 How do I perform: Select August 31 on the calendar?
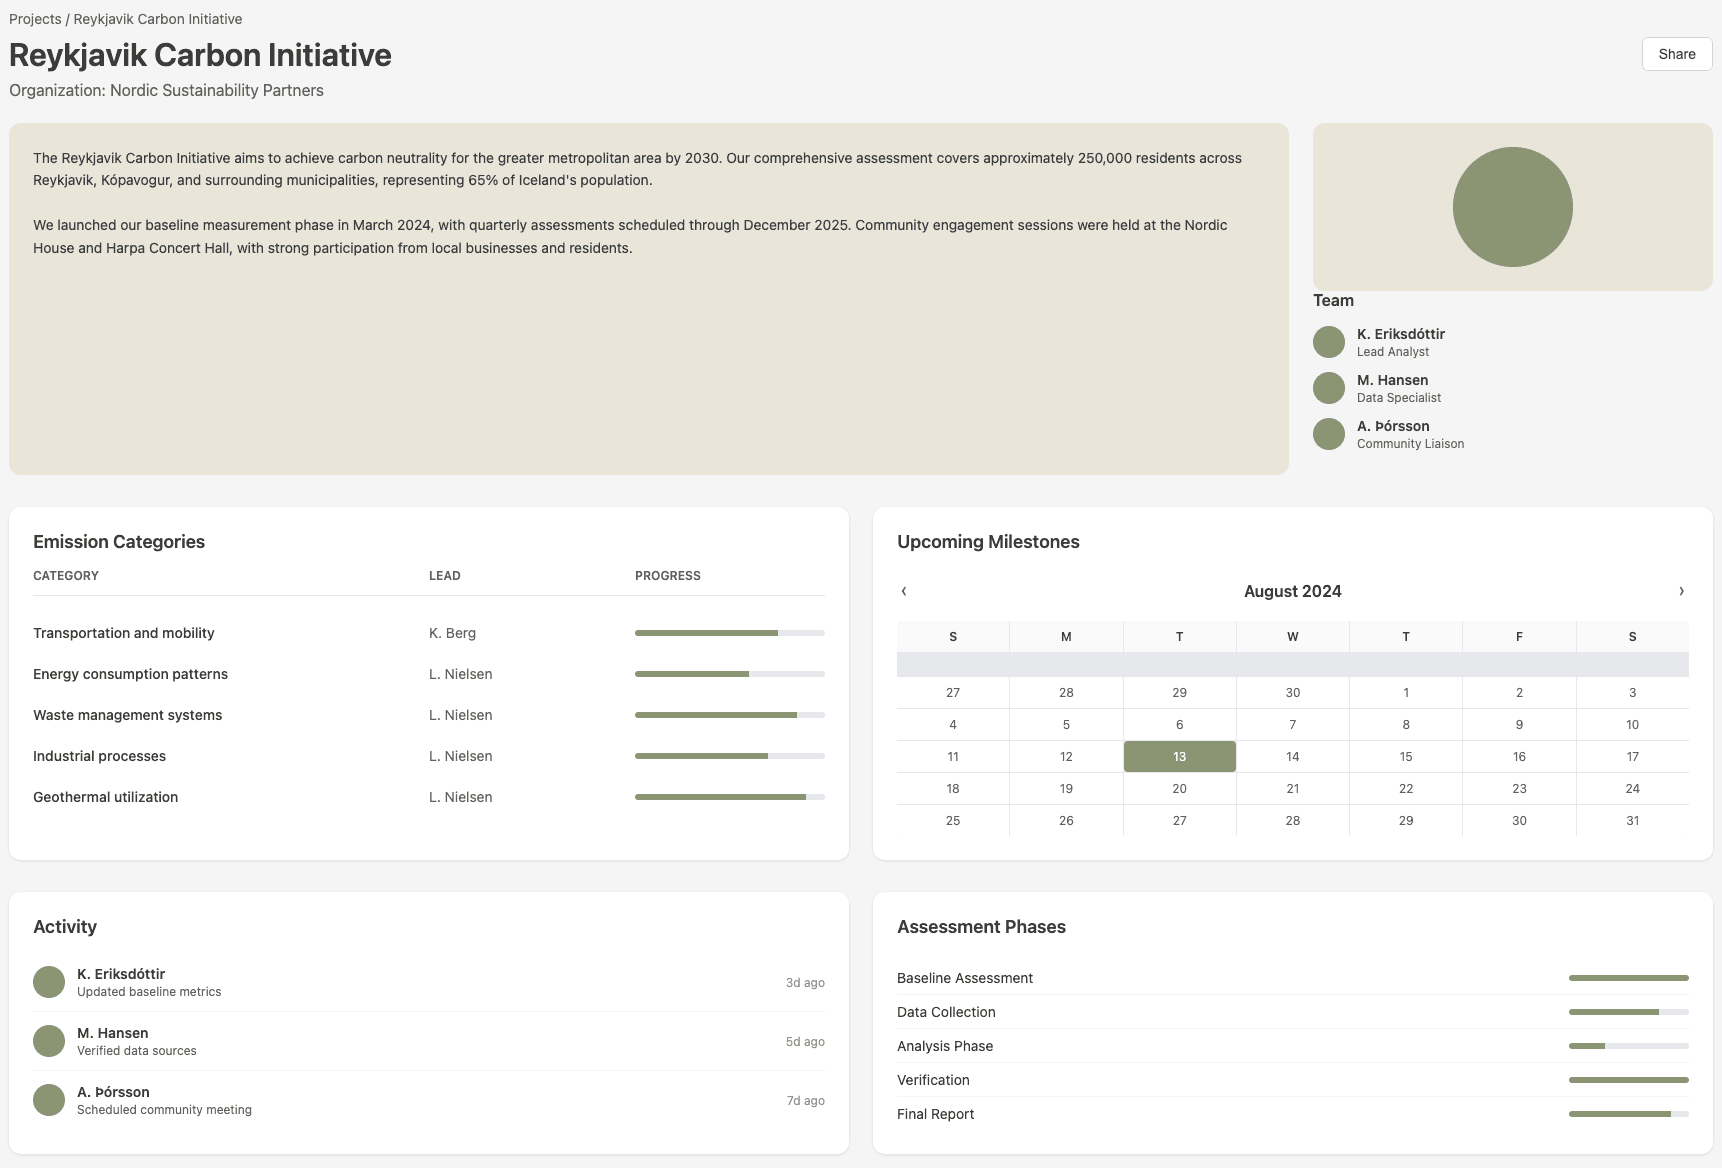pyautogui.click(x=1632, y=820)
